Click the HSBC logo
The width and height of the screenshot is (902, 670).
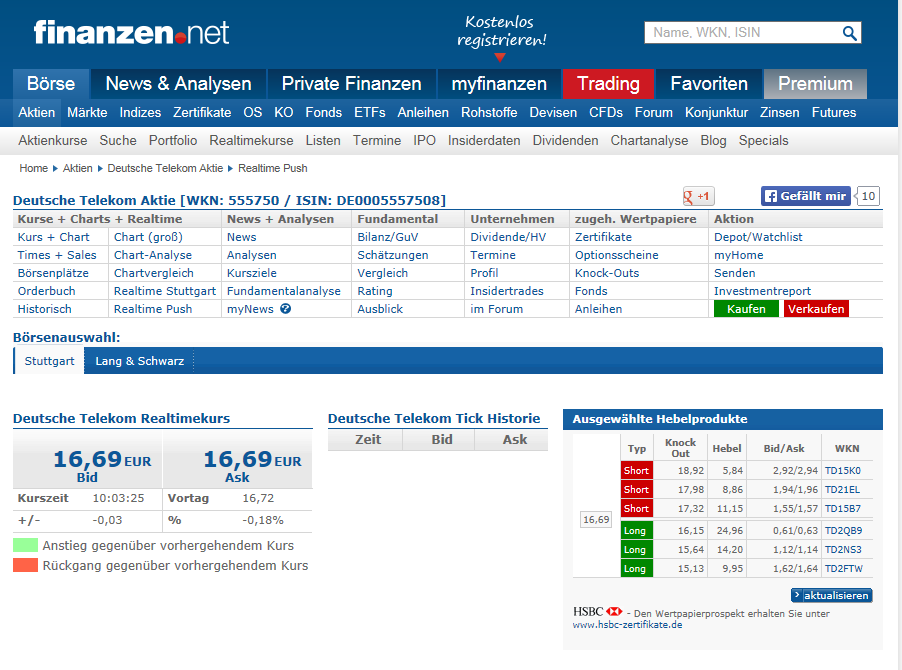598,611
